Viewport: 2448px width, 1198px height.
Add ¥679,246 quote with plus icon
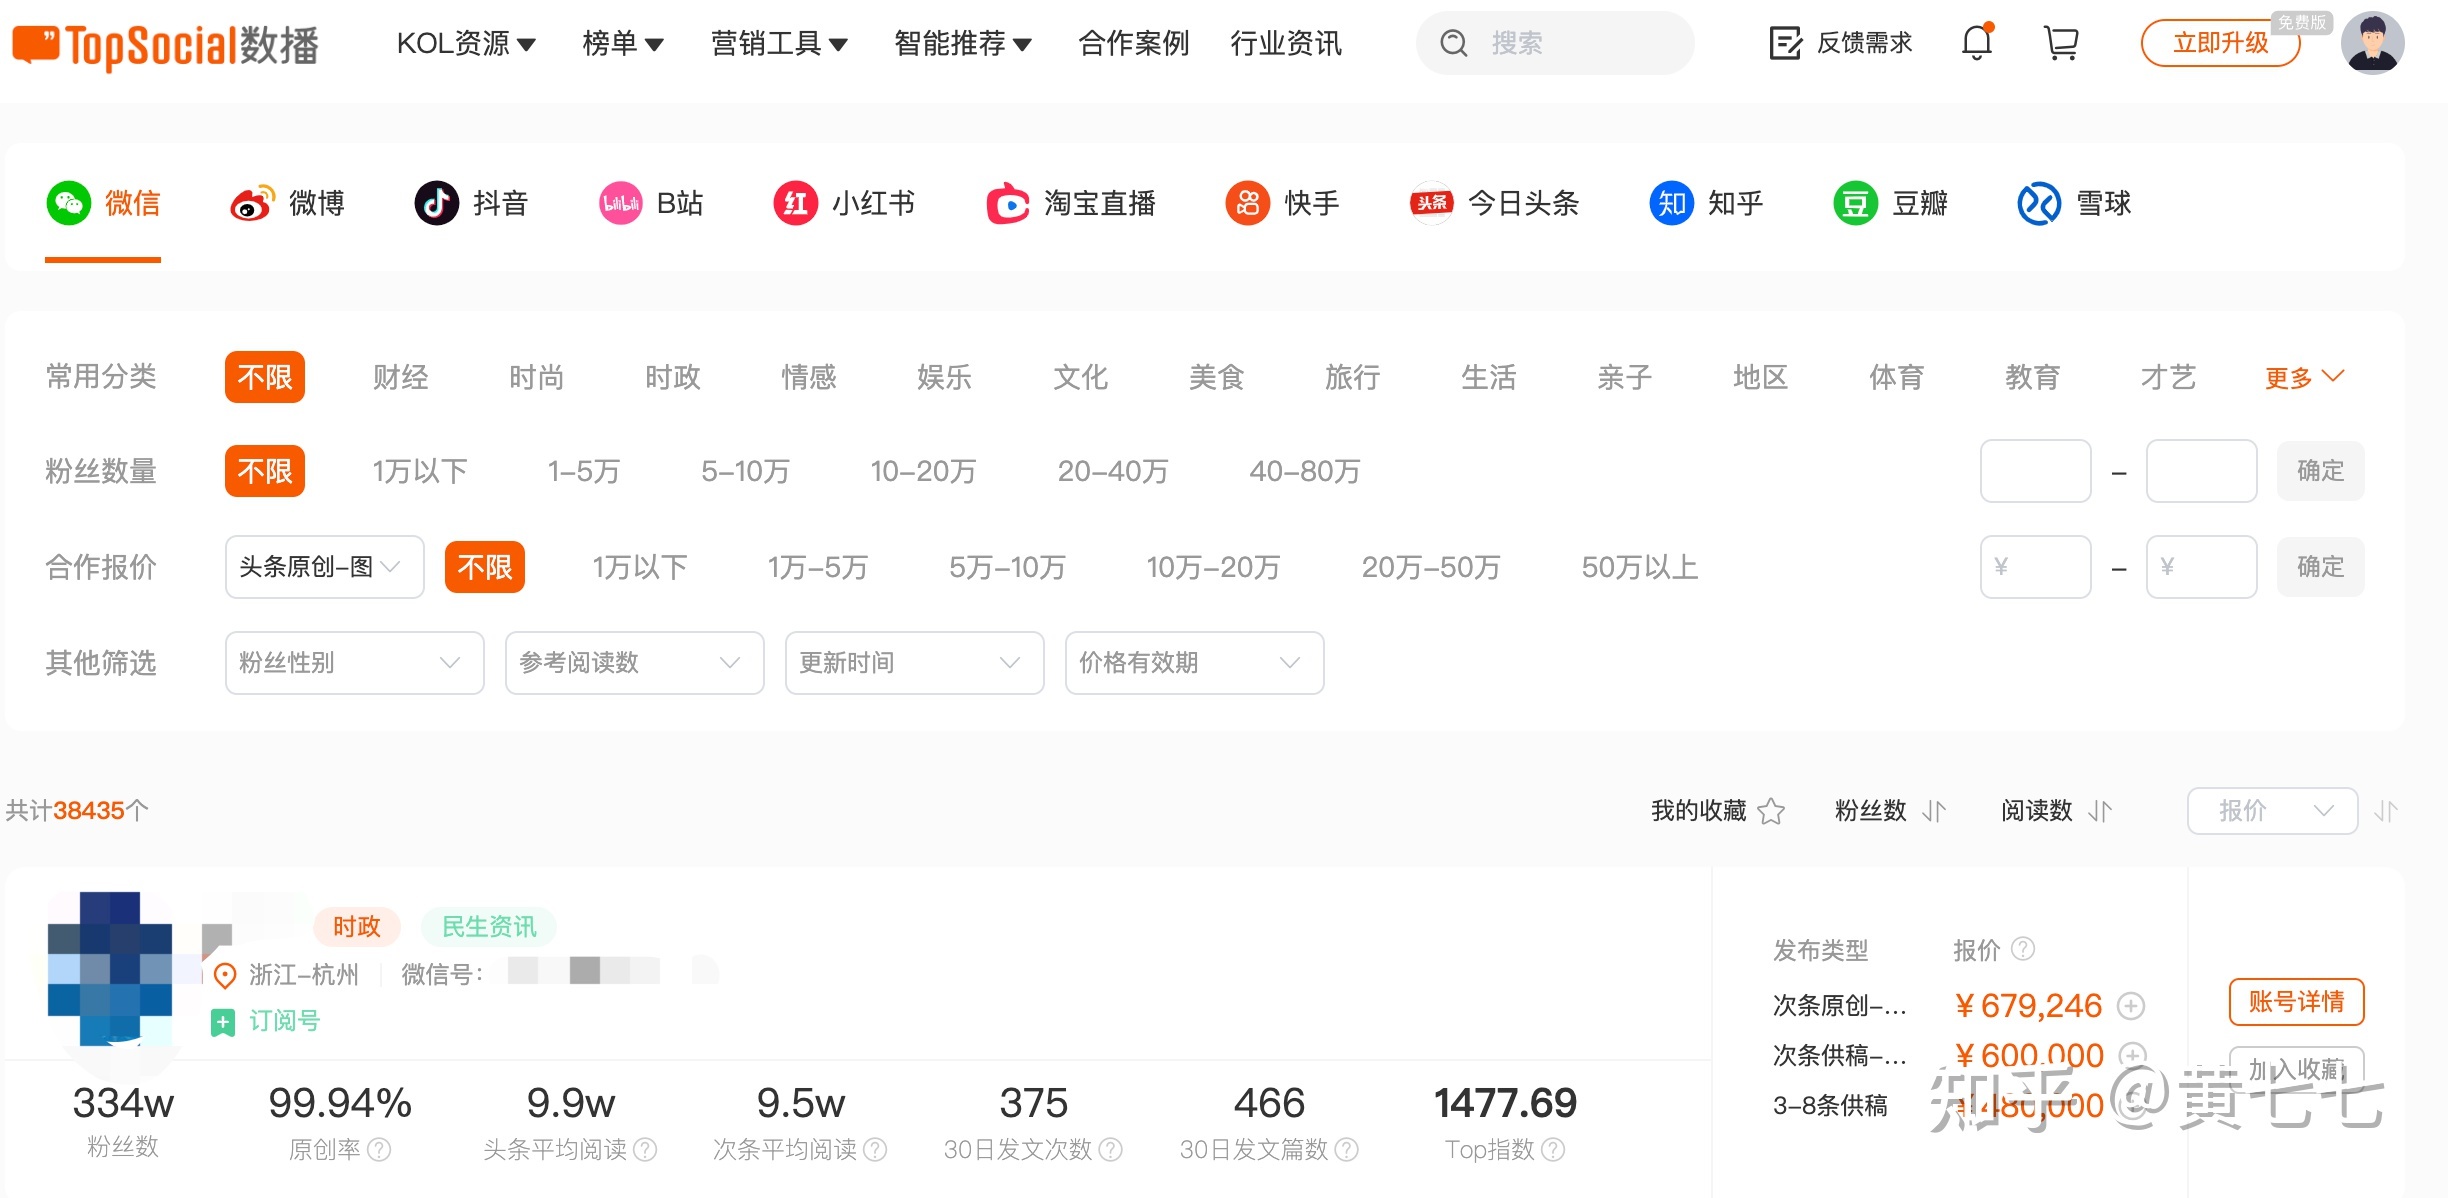point(2131,1005)
